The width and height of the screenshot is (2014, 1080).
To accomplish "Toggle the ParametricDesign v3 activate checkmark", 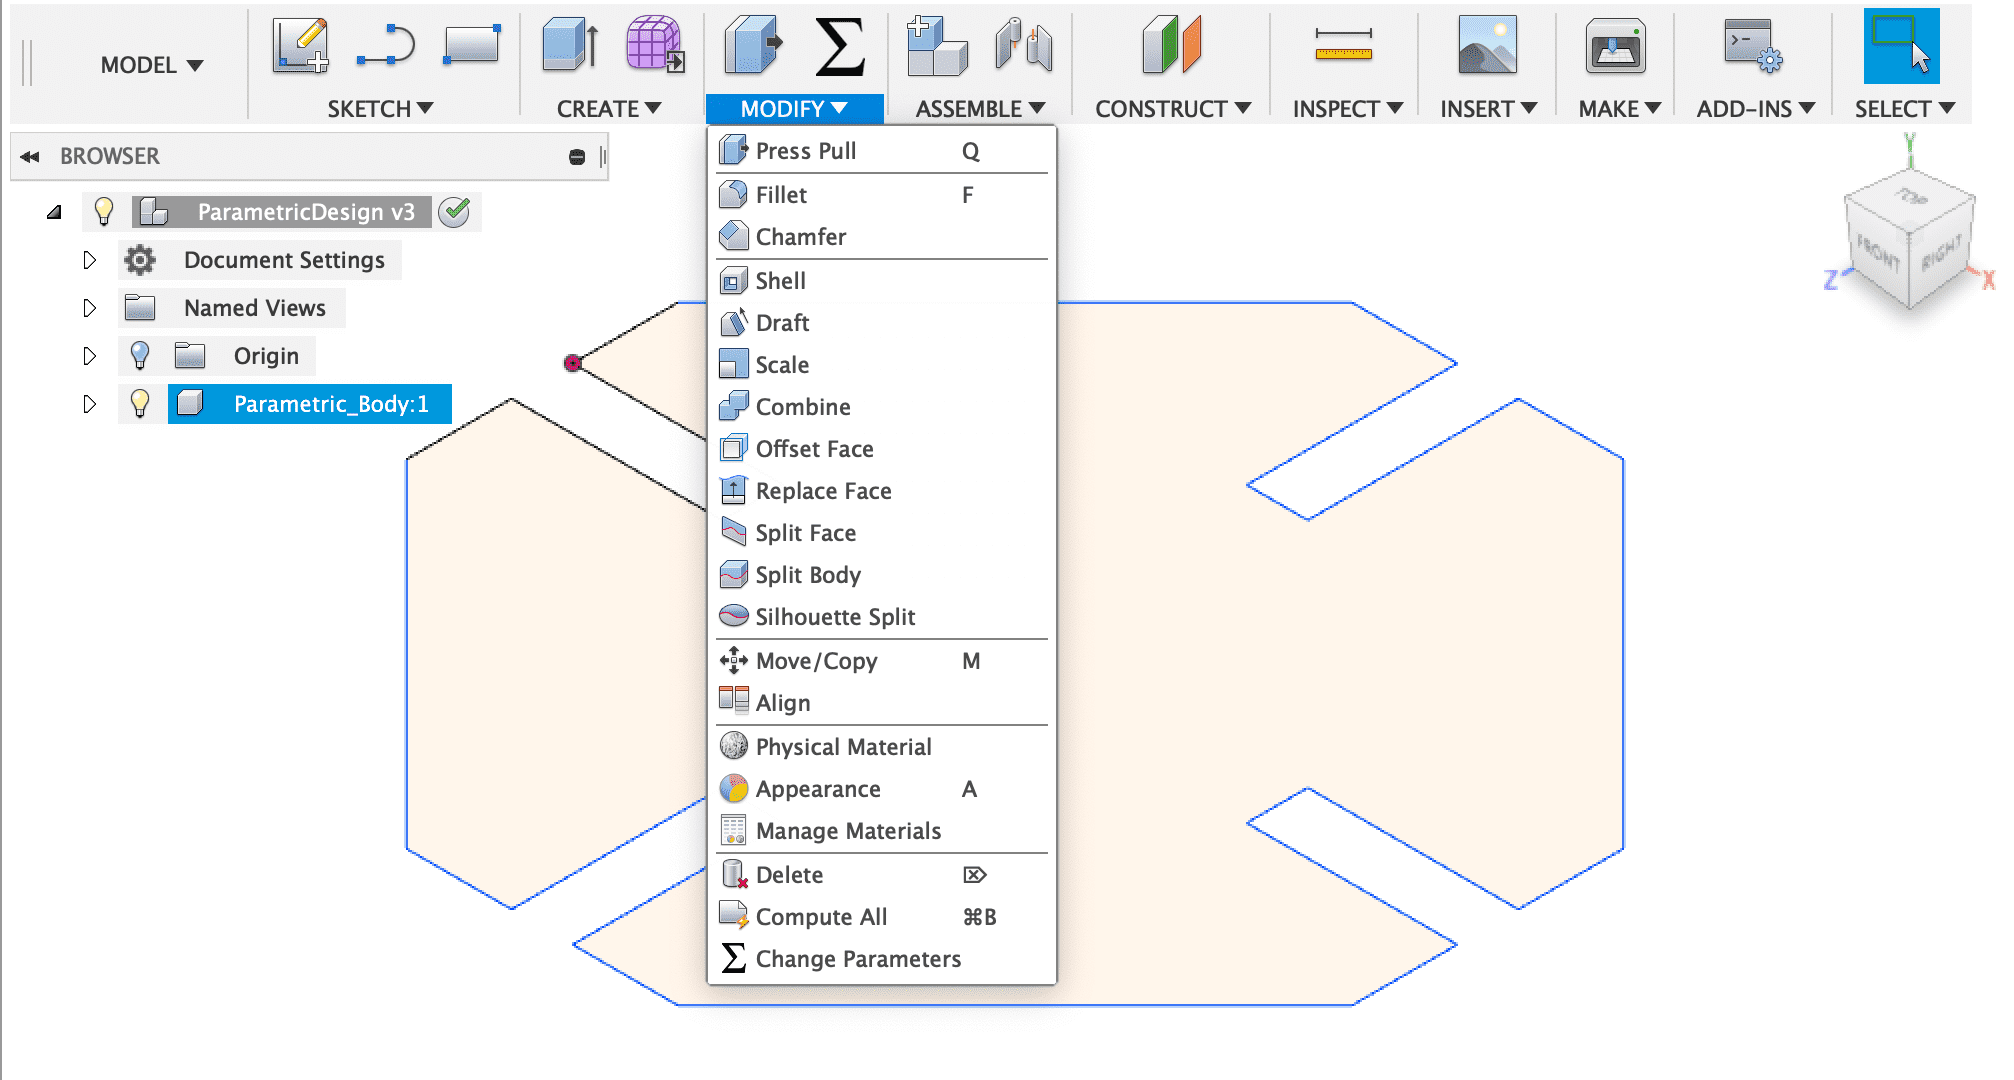I will 455,212.
